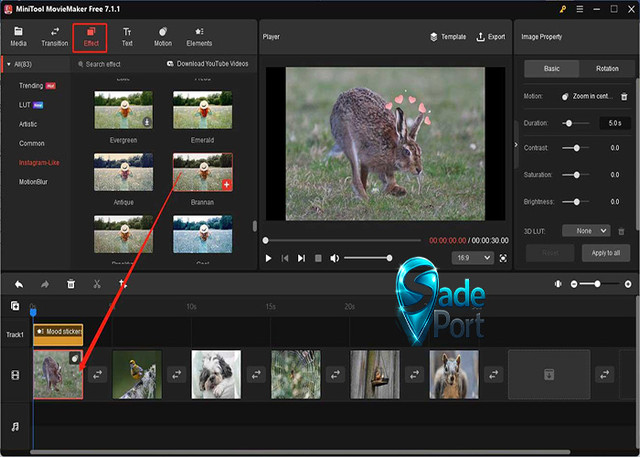
Task: Undo the last action
Action: coord(19,284)
